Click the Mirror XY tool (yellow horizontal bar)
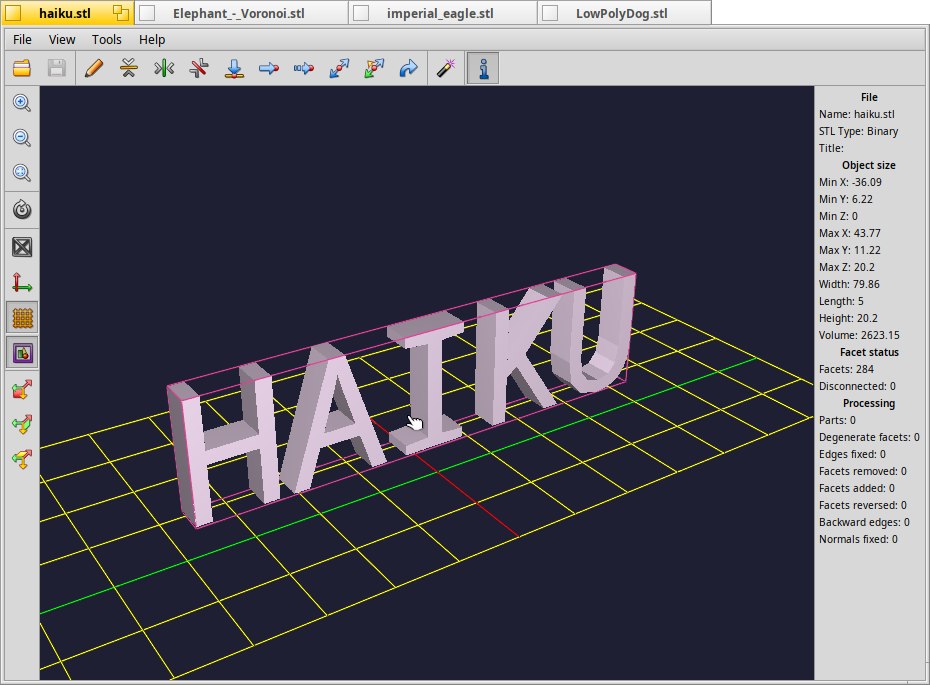This screenshot has width=930, height=685. coord(129,68)
